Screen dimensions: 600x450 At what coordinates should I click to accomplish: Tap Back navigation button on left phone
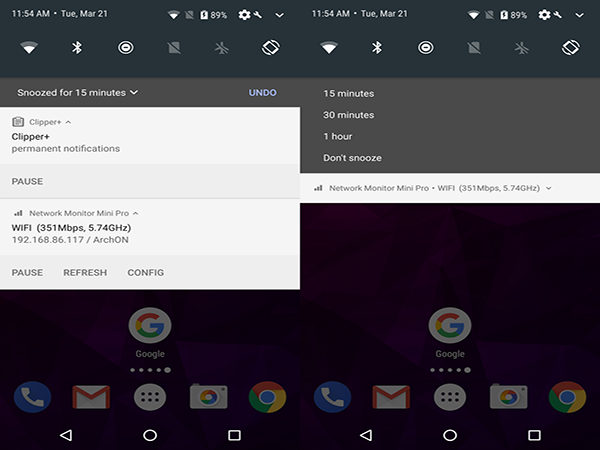(x=66, y=435)
